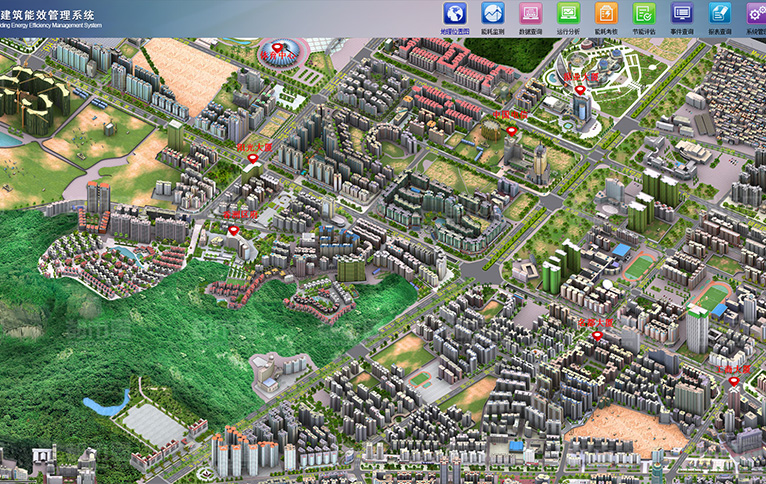Viewport: 766px width, 484px height.
Task: Click the 香洲区府 marker near the hillside
Action: (234, 231)
